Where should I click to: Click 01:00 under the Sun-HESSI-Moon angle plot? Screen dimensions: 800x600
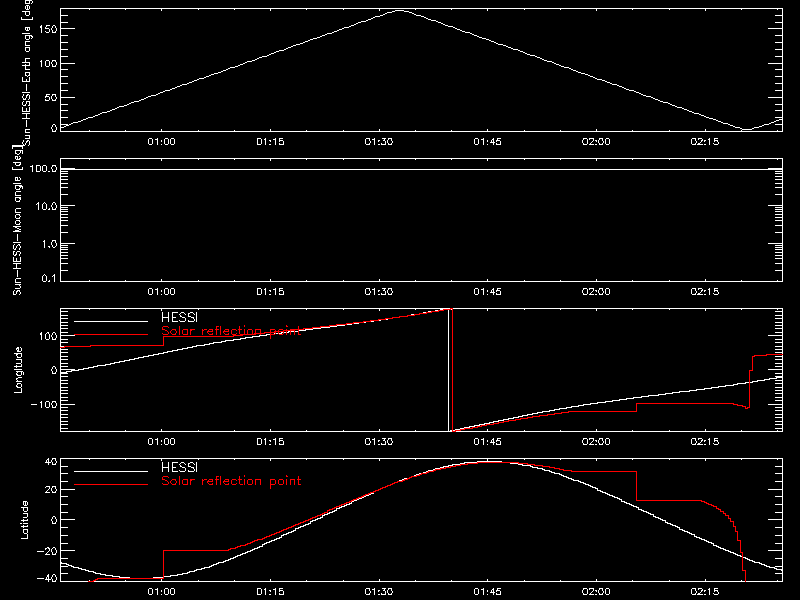point(161,291)
